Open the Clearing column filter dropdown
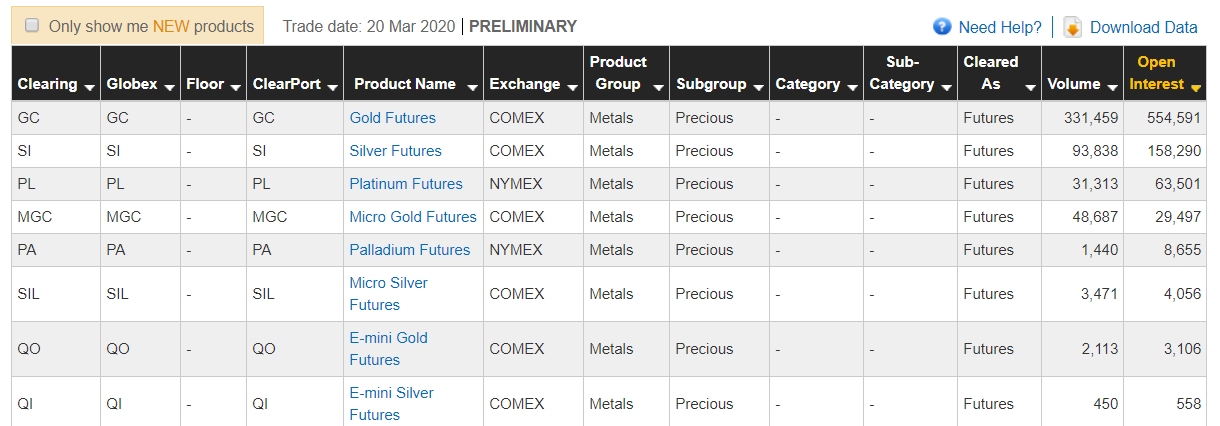The height and width of the screenshot is (426, 1220). pyautogui.click(x=89, y=88)
